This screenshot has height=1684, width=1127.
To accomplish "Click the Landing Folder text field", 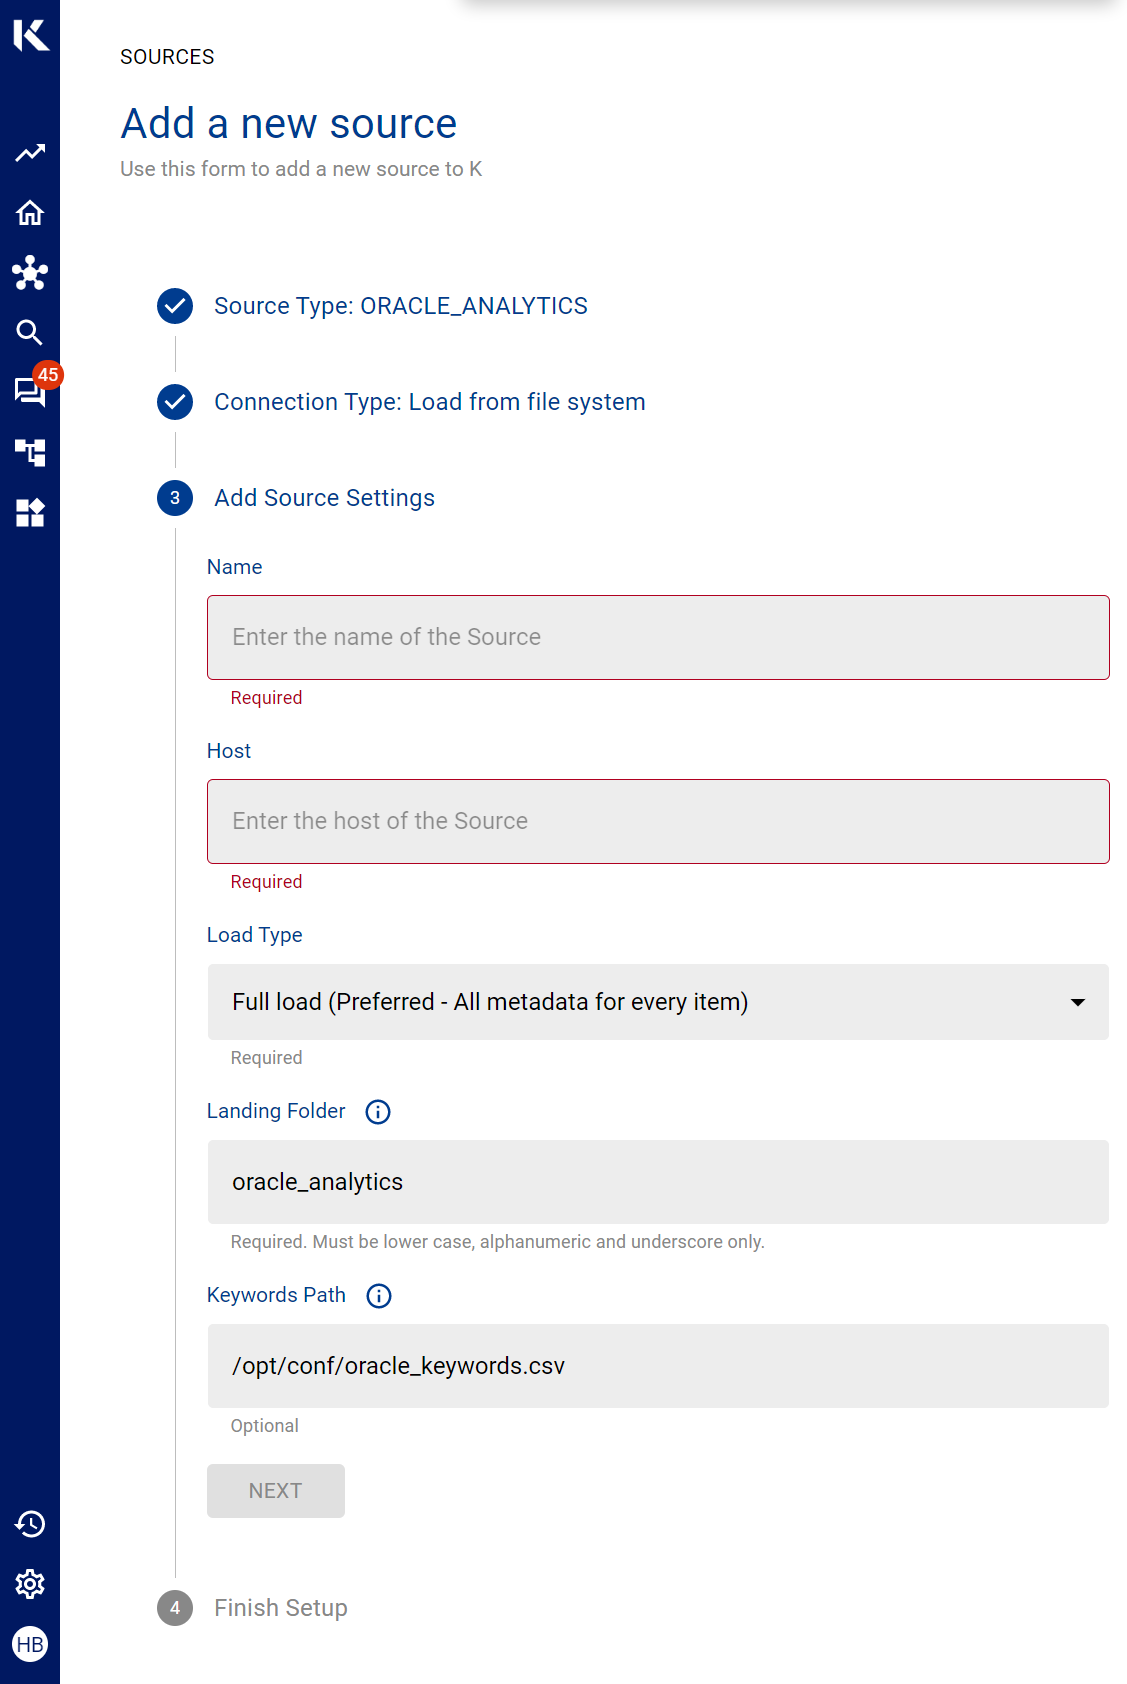I will click(x=657, y=1182).
